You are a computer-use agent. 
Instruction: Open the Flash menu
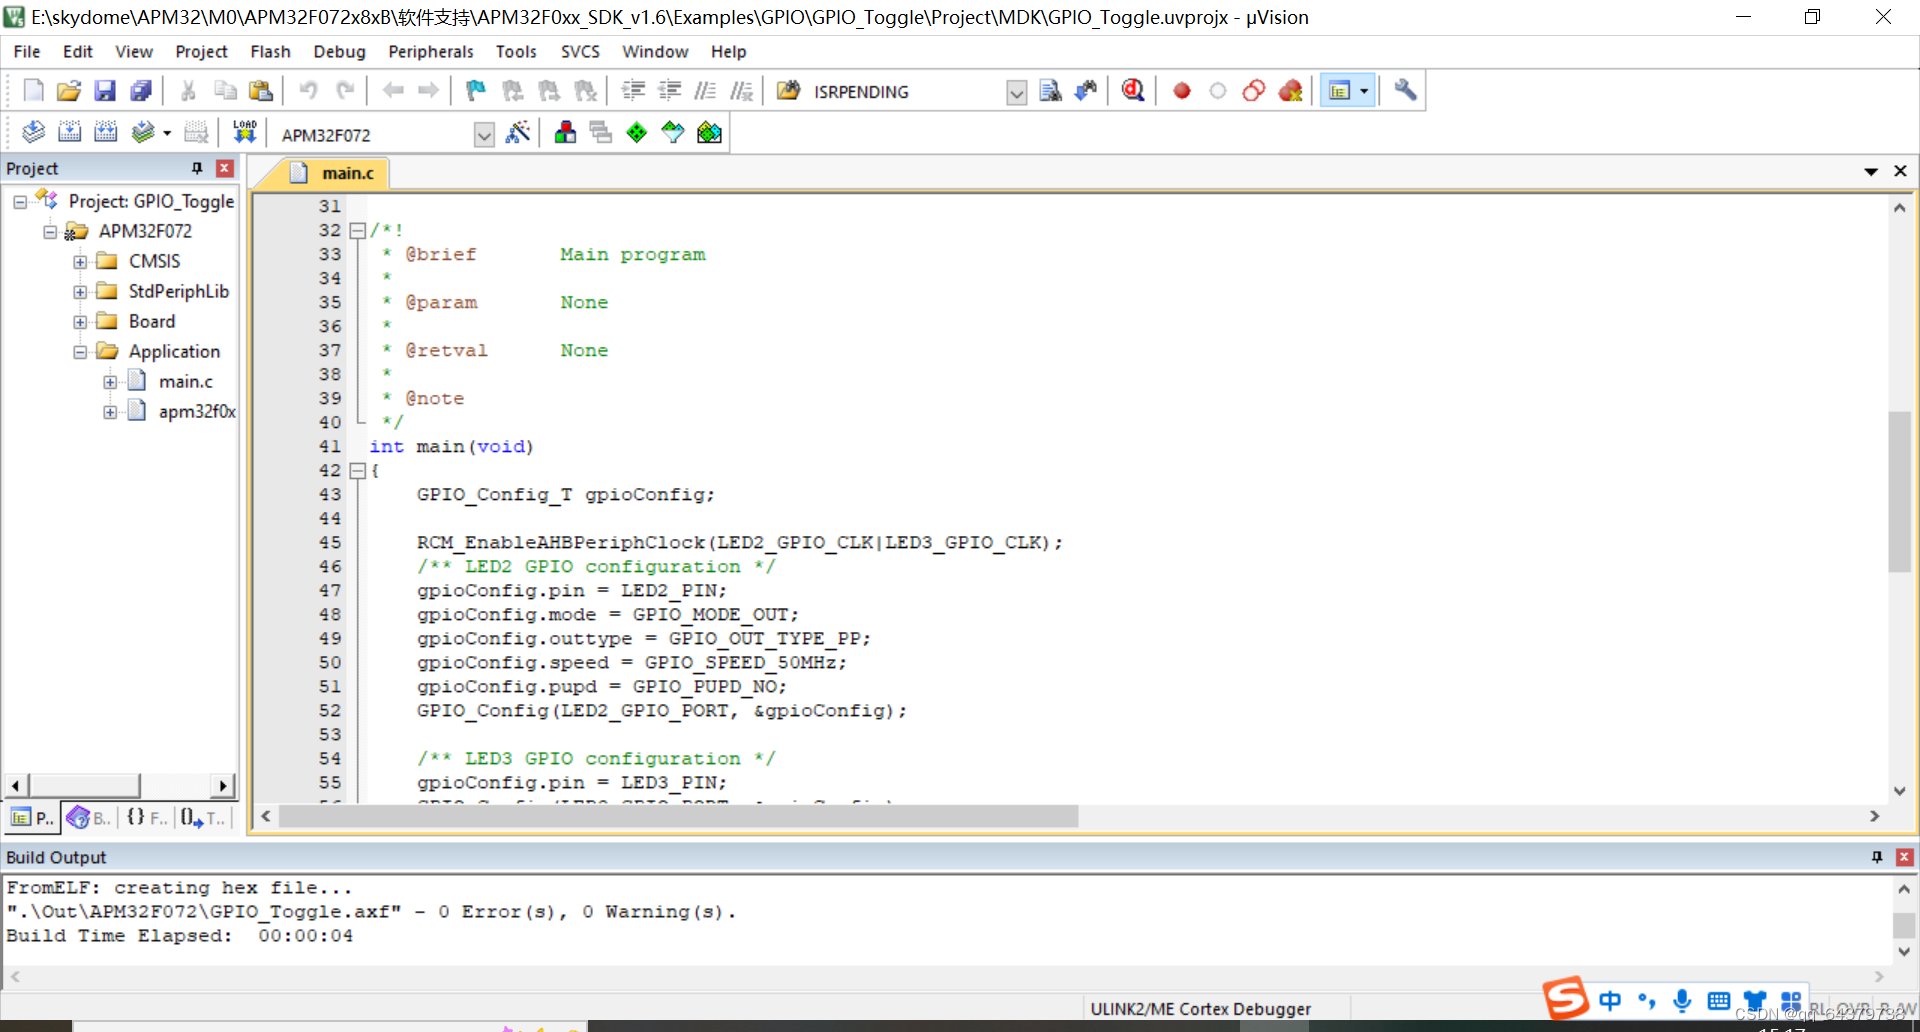[x=270, y=51]
